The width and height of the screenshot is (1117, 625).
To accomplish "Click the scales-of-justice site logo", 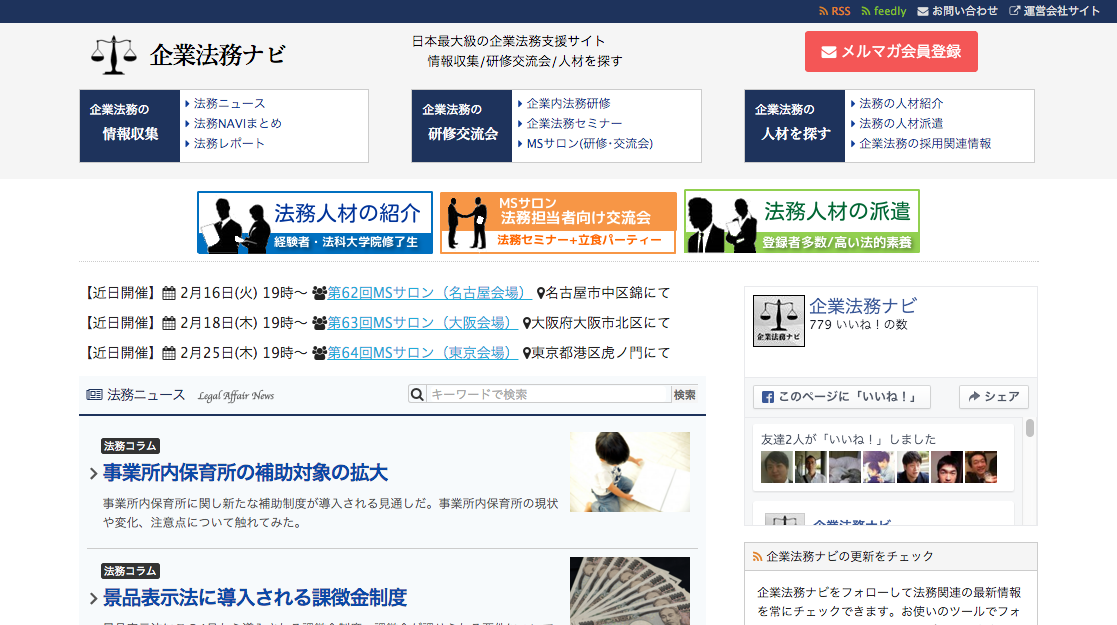I will [114, 55].
